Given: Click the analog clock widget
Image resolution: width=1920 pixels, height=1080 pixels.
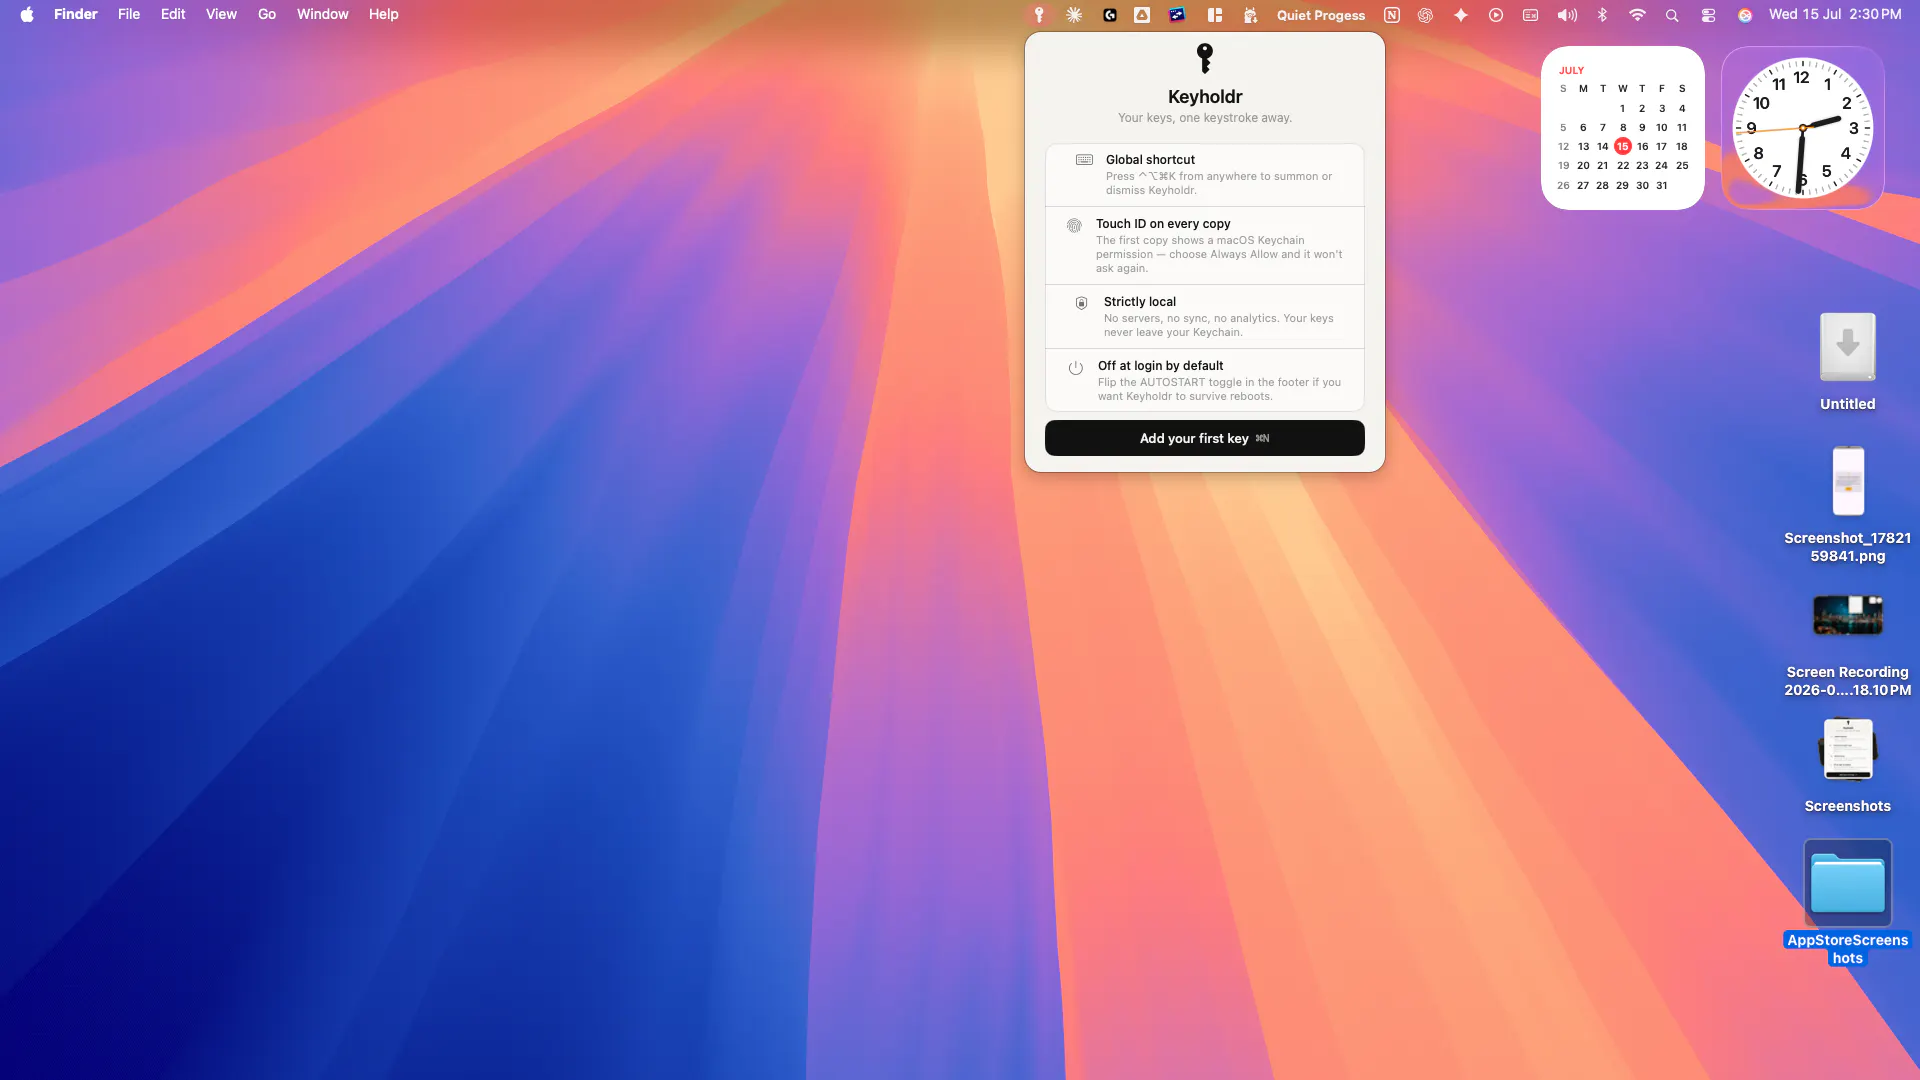Looking at the screenshot, I should pyautogui.click(x=1802, y=128).
